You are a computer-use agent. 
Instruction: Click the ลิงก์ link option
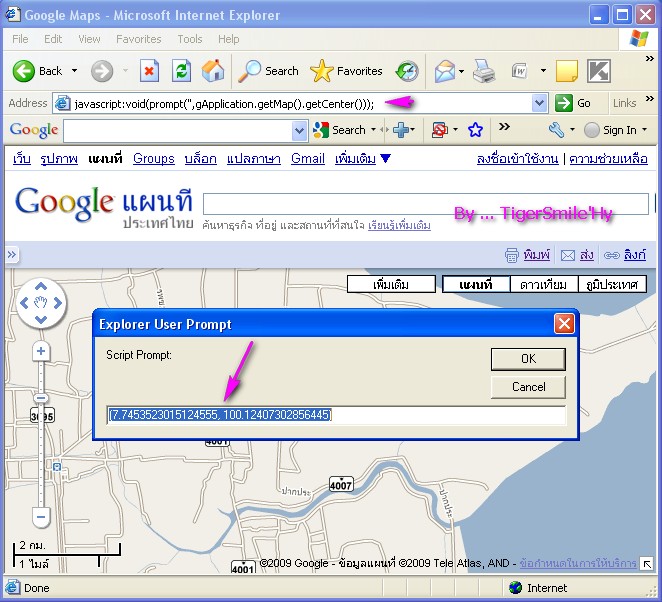[635, 255]
